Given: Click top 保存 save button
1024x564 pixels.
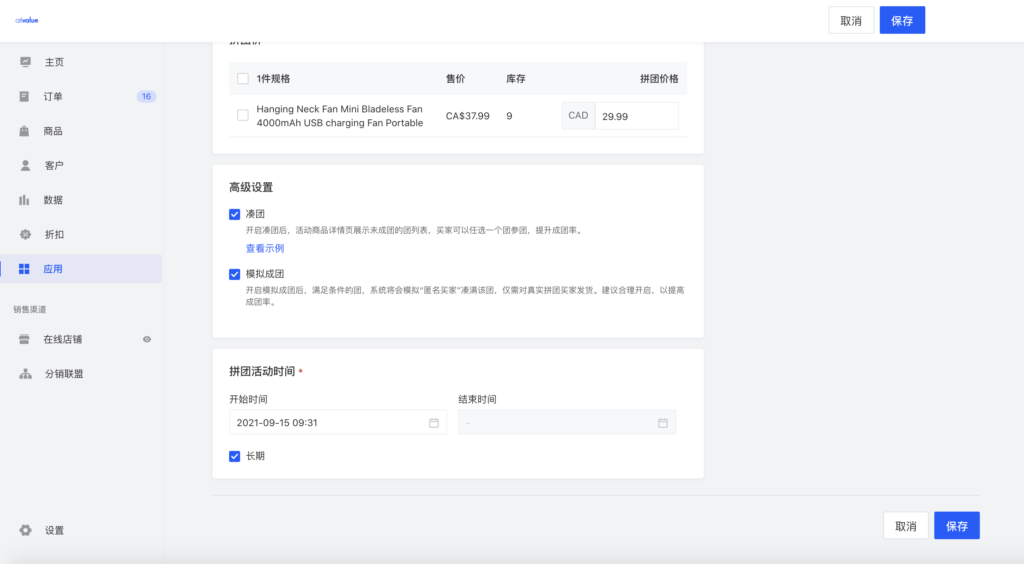Looking at the screenshot, I should pos(902,20).
